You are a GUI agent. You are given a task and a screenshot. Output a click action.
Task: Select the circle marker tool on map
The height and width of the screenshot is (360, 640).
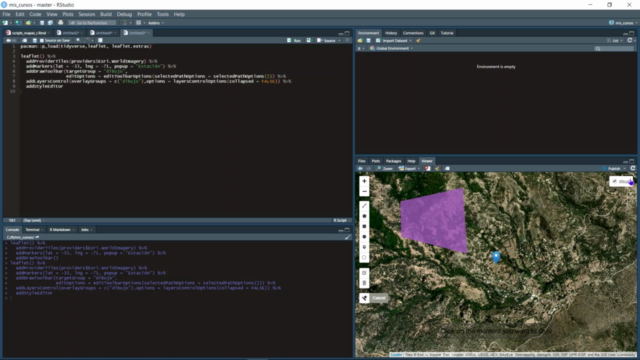tap(364, 257)
